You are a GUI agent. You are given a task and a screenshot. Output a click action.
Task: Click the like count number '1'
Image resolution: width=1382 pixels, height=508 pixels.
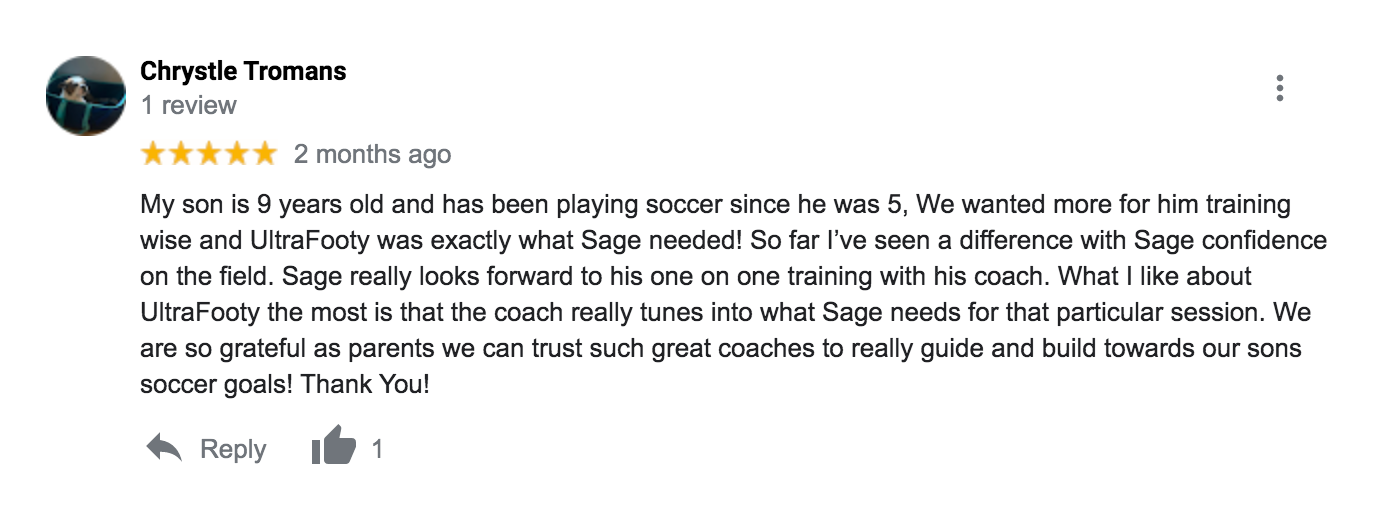(377, 450)
